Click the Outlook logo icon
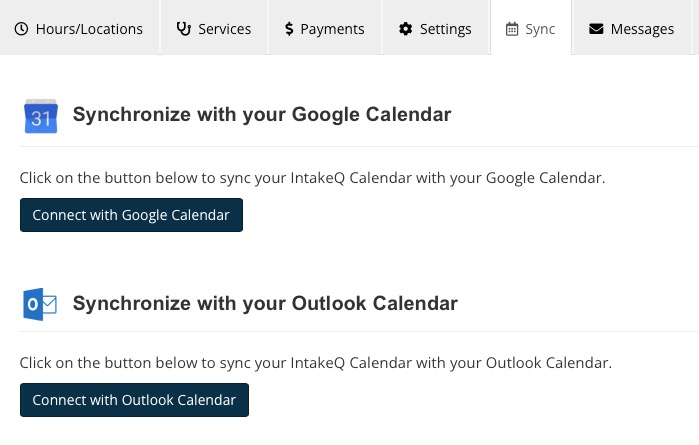Viewport: 699px width, 445px height. point(40,305)
